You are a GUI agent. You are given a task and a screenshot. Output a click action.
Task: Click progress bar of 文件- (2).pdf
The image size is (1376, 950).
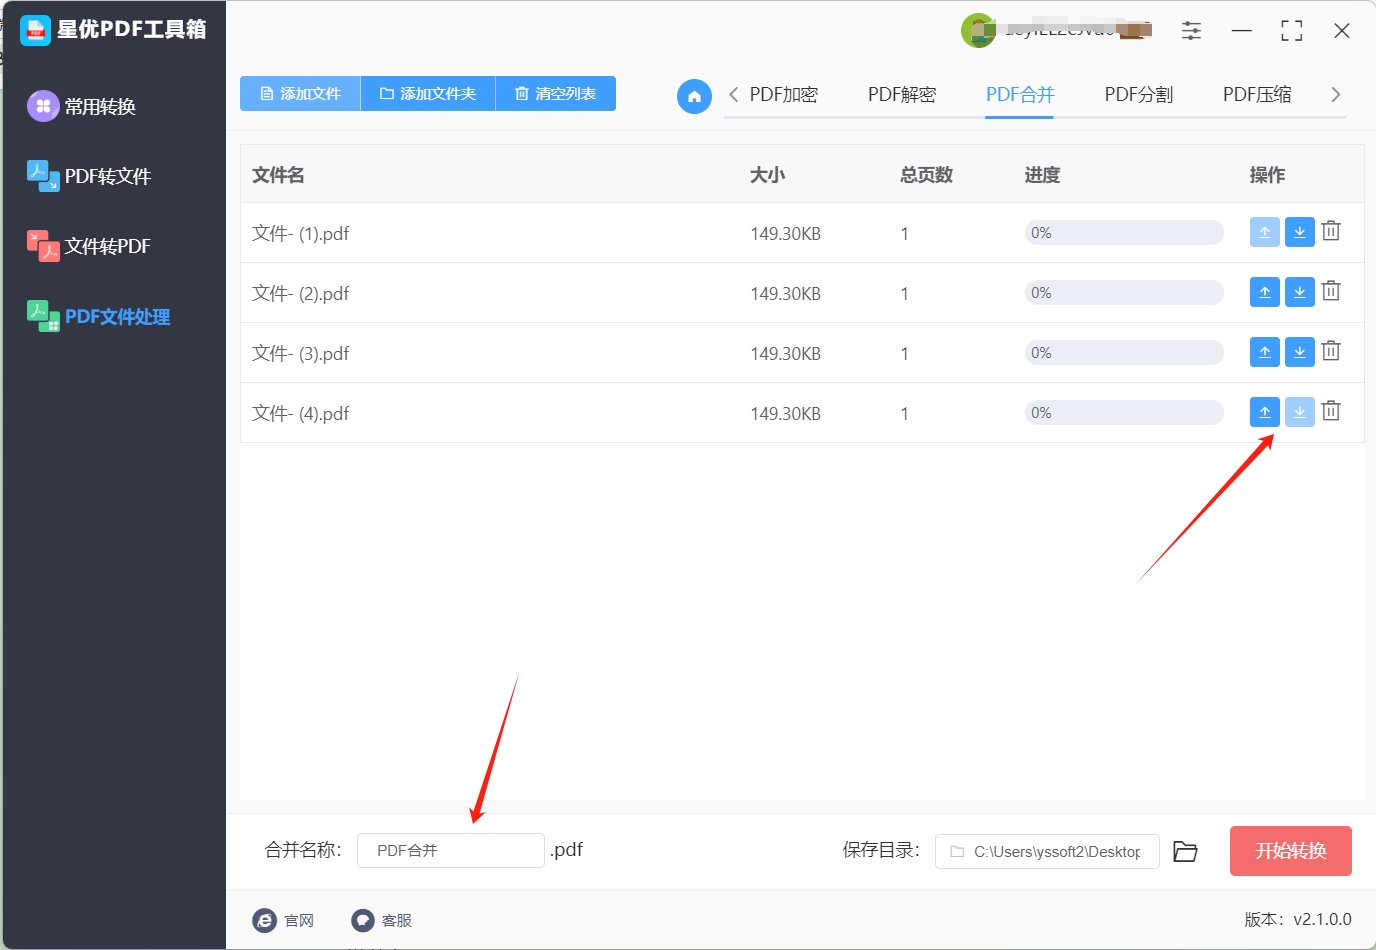tap(1124, 292)
